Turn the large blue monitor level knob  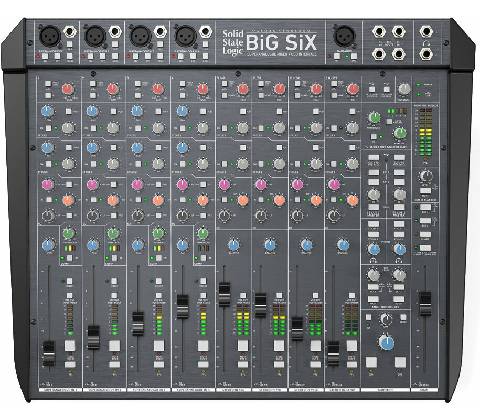386,343
